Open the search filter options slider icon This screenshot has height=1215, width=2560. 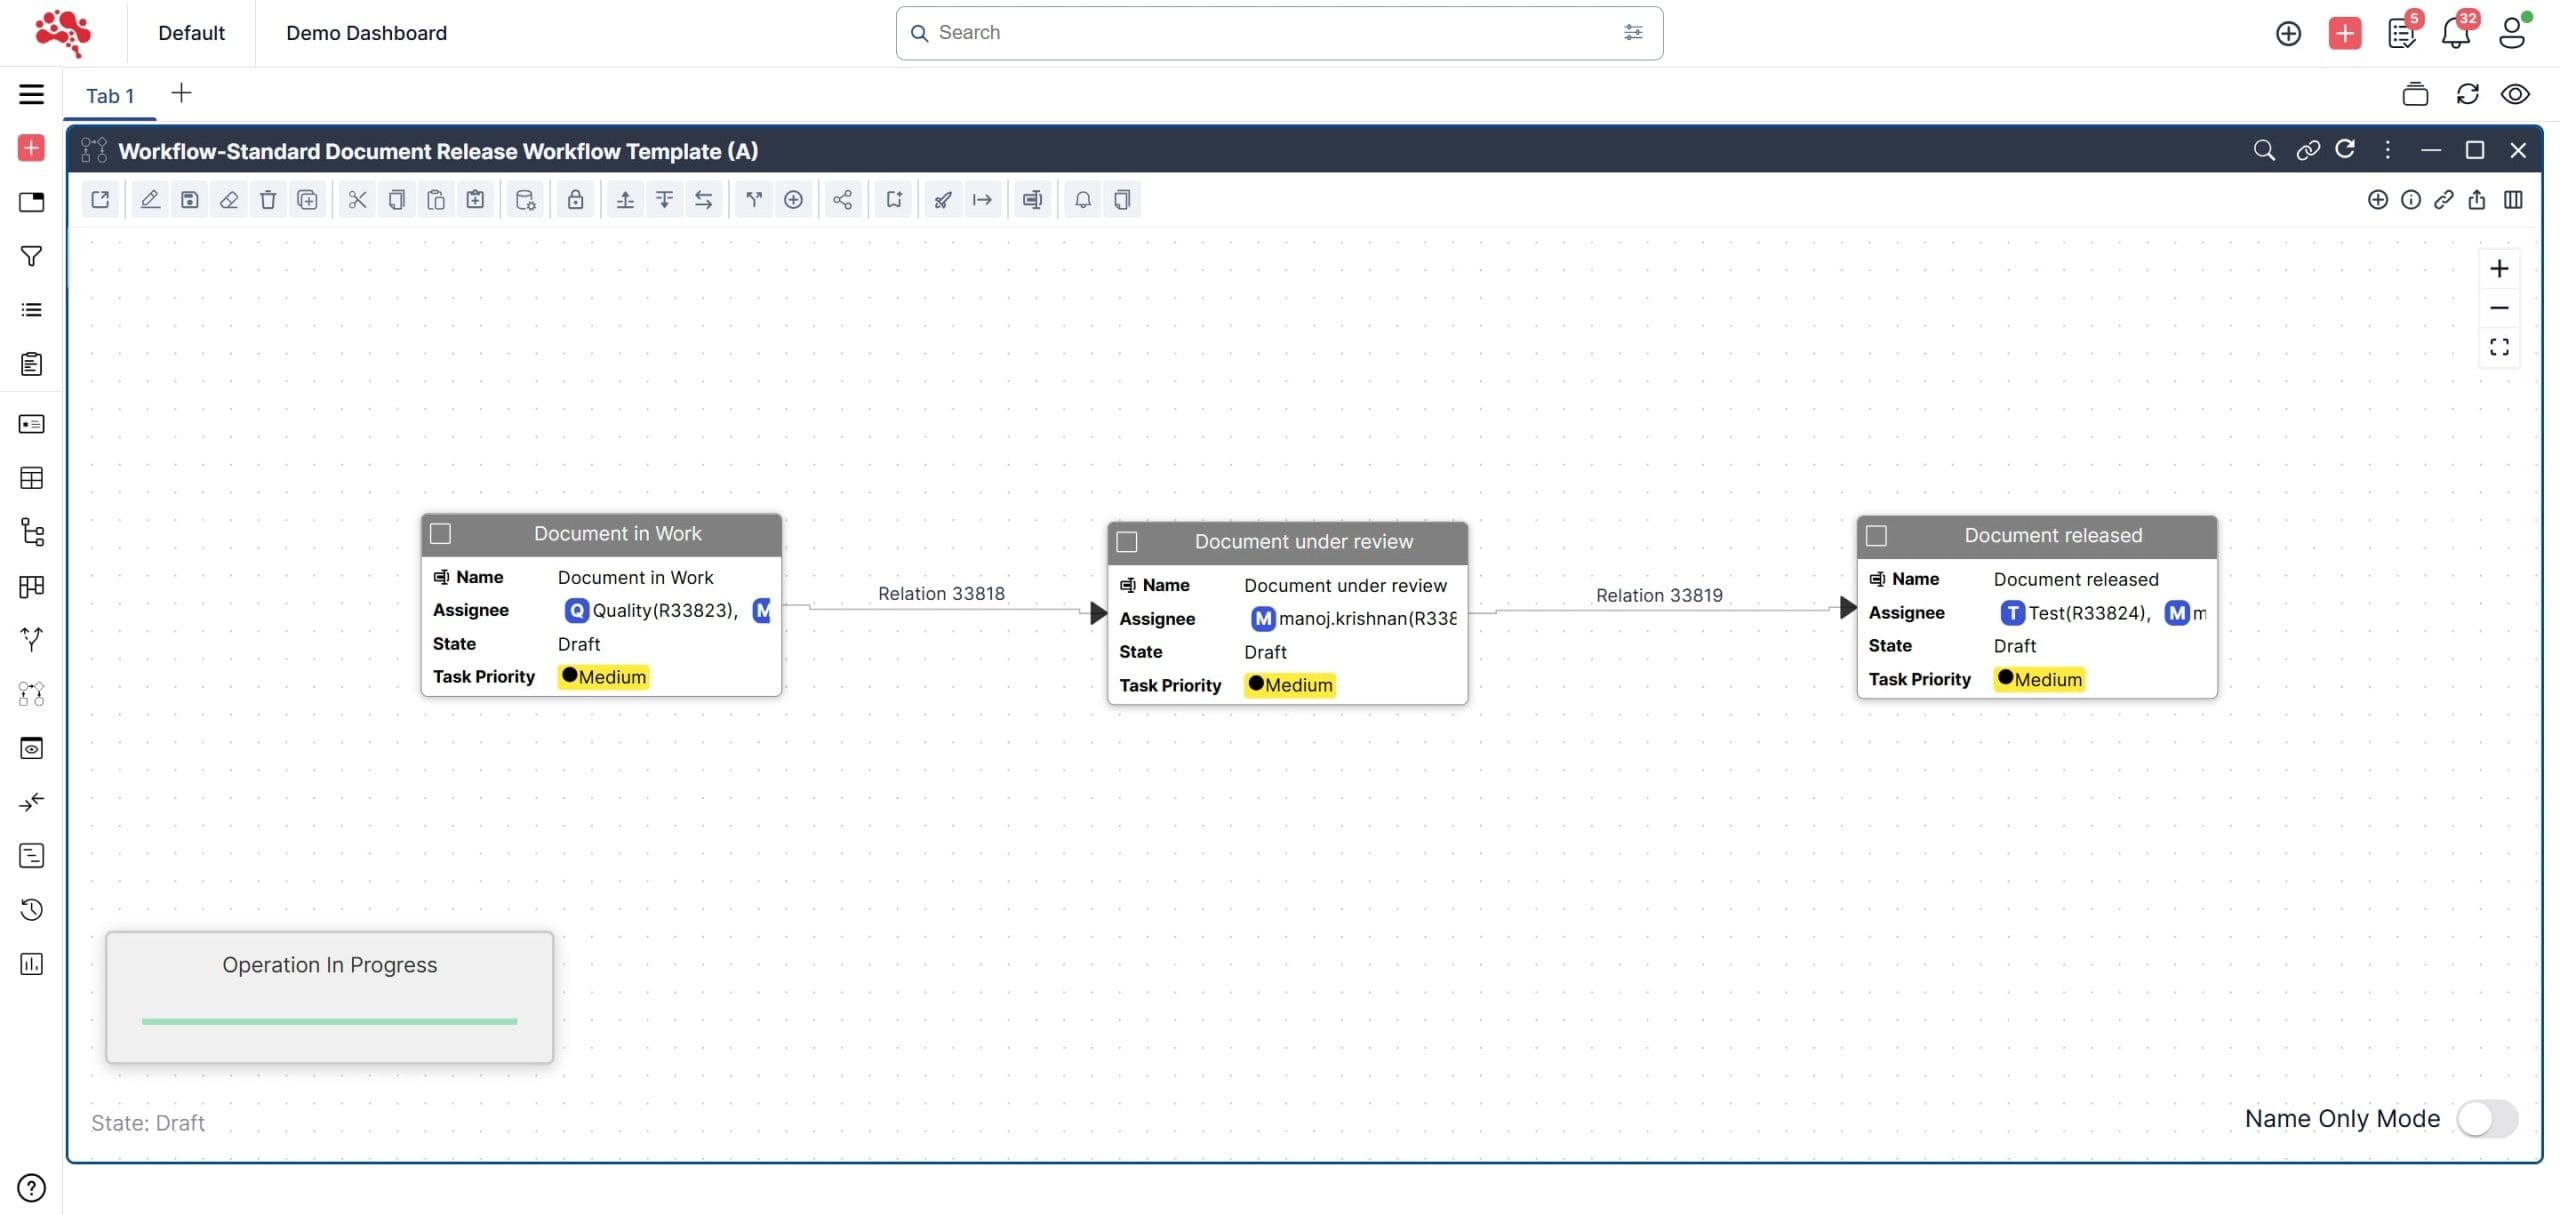(x=1633, y=33)
